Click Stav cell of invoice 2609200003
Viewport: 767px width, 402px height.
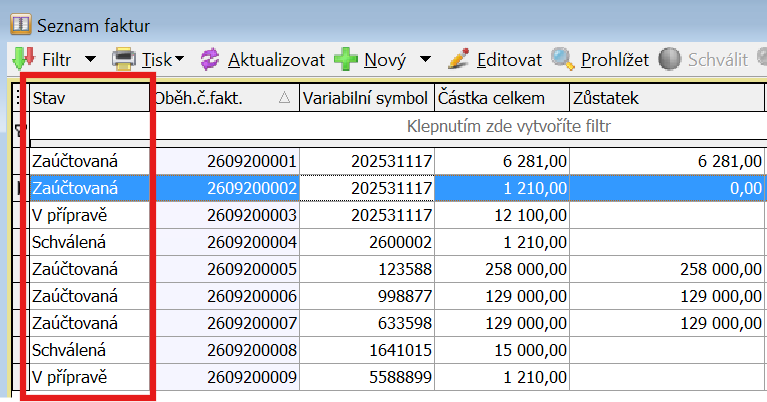pos(90,215)
